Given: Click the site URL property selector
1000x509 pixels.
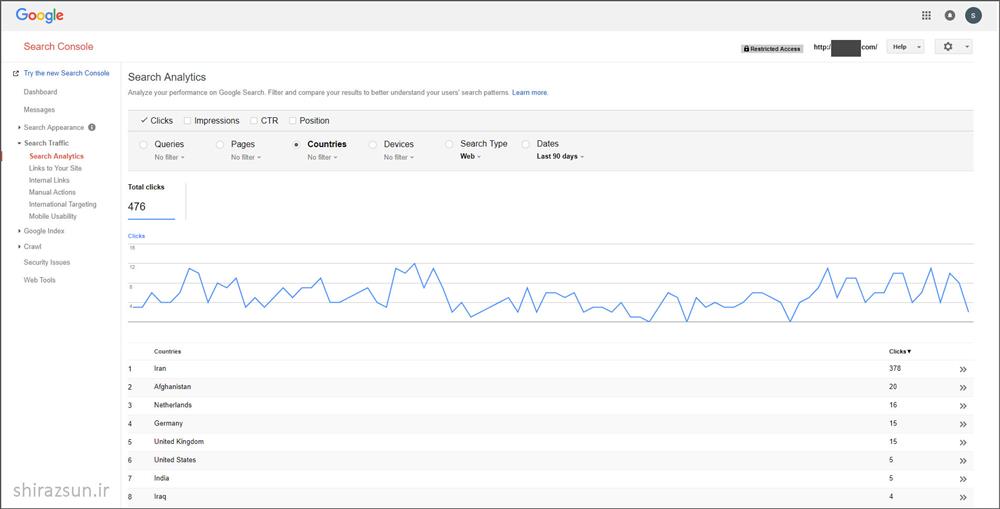Looking at the screenshot, I should [846, 47].
